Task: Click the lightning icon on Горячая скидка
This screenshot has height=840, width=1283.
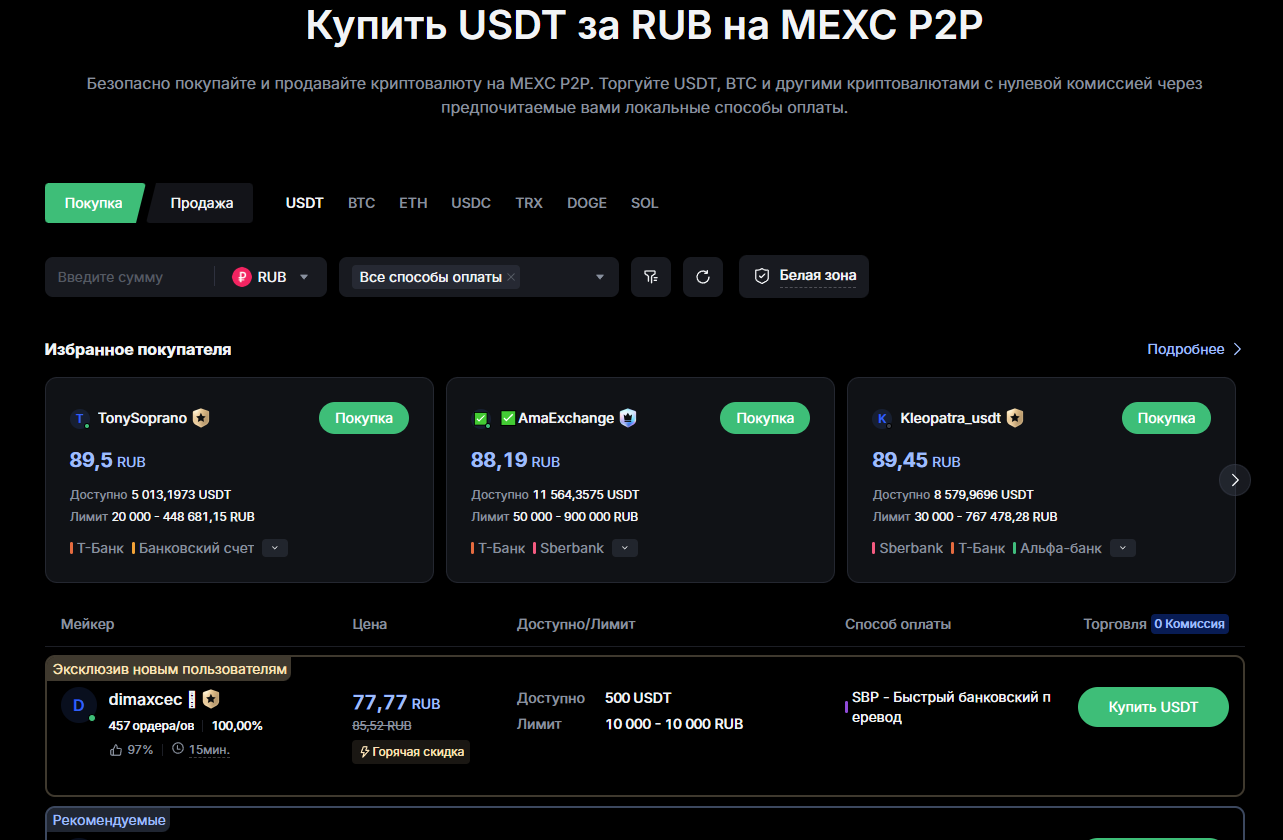Action: click(365, 752)
